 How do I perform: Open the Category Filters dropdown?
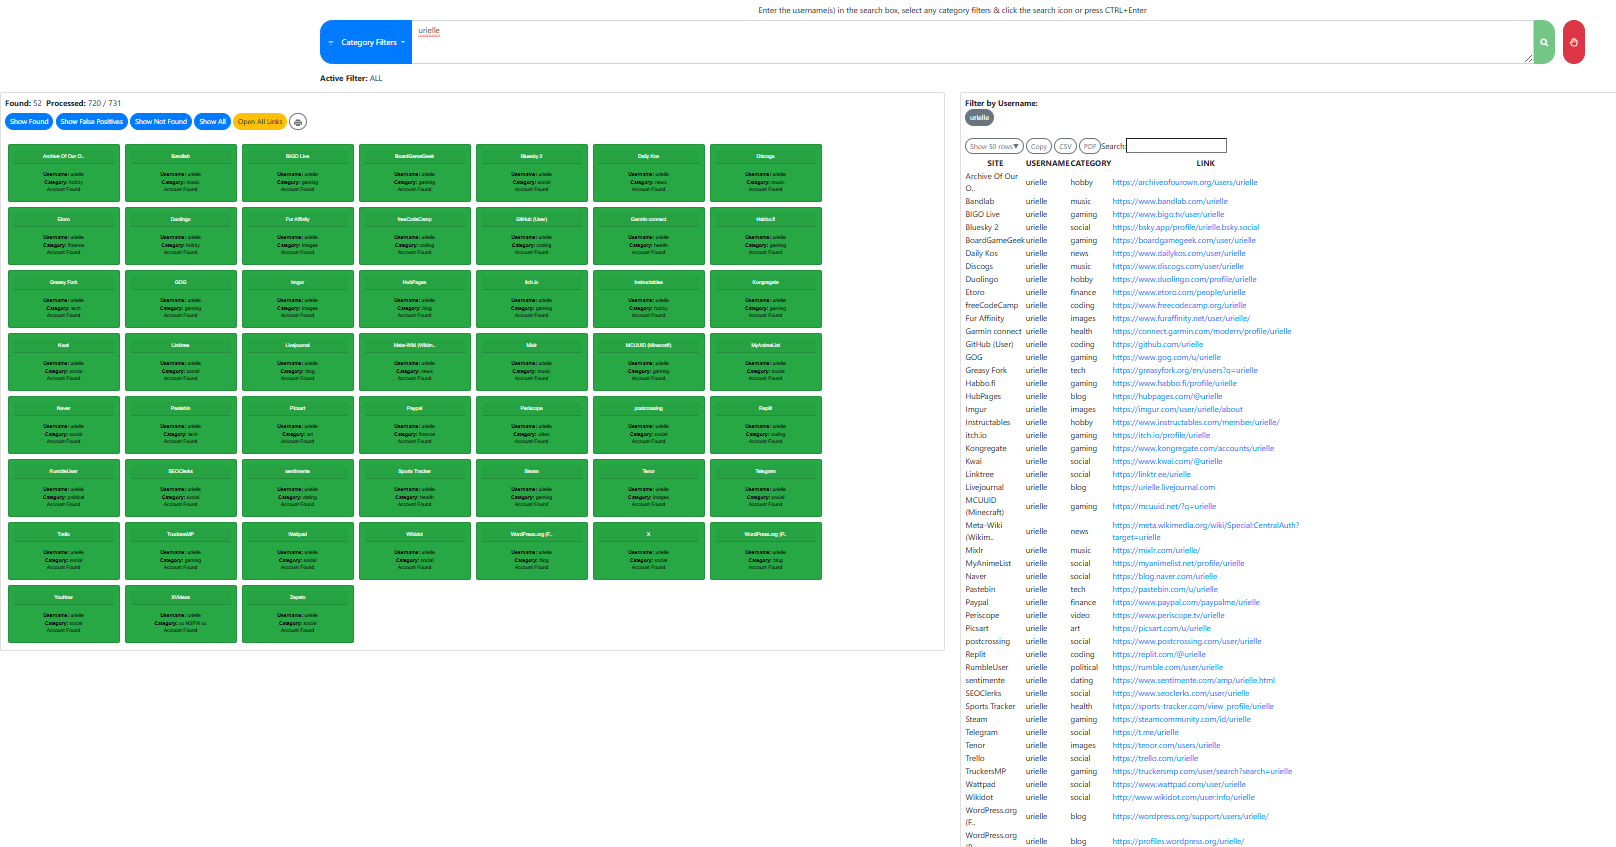(366, 42)
